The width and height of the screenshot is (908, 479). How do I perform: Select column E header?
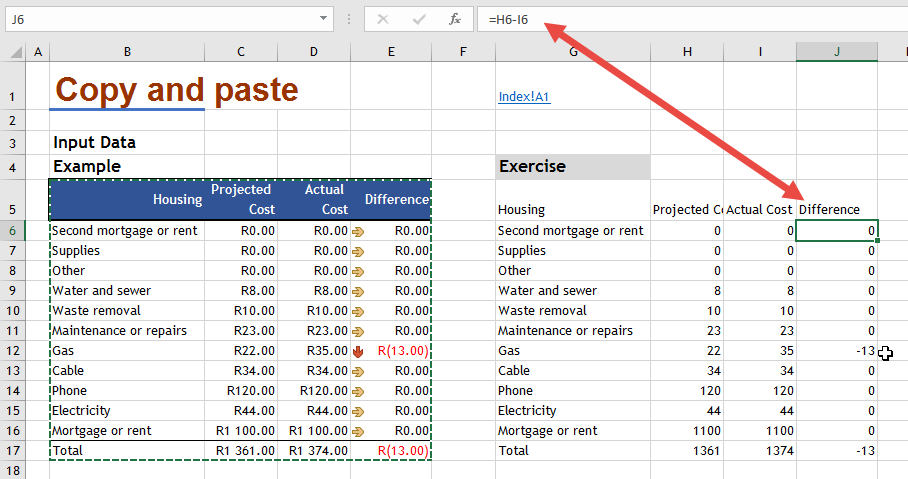point(391,52)
